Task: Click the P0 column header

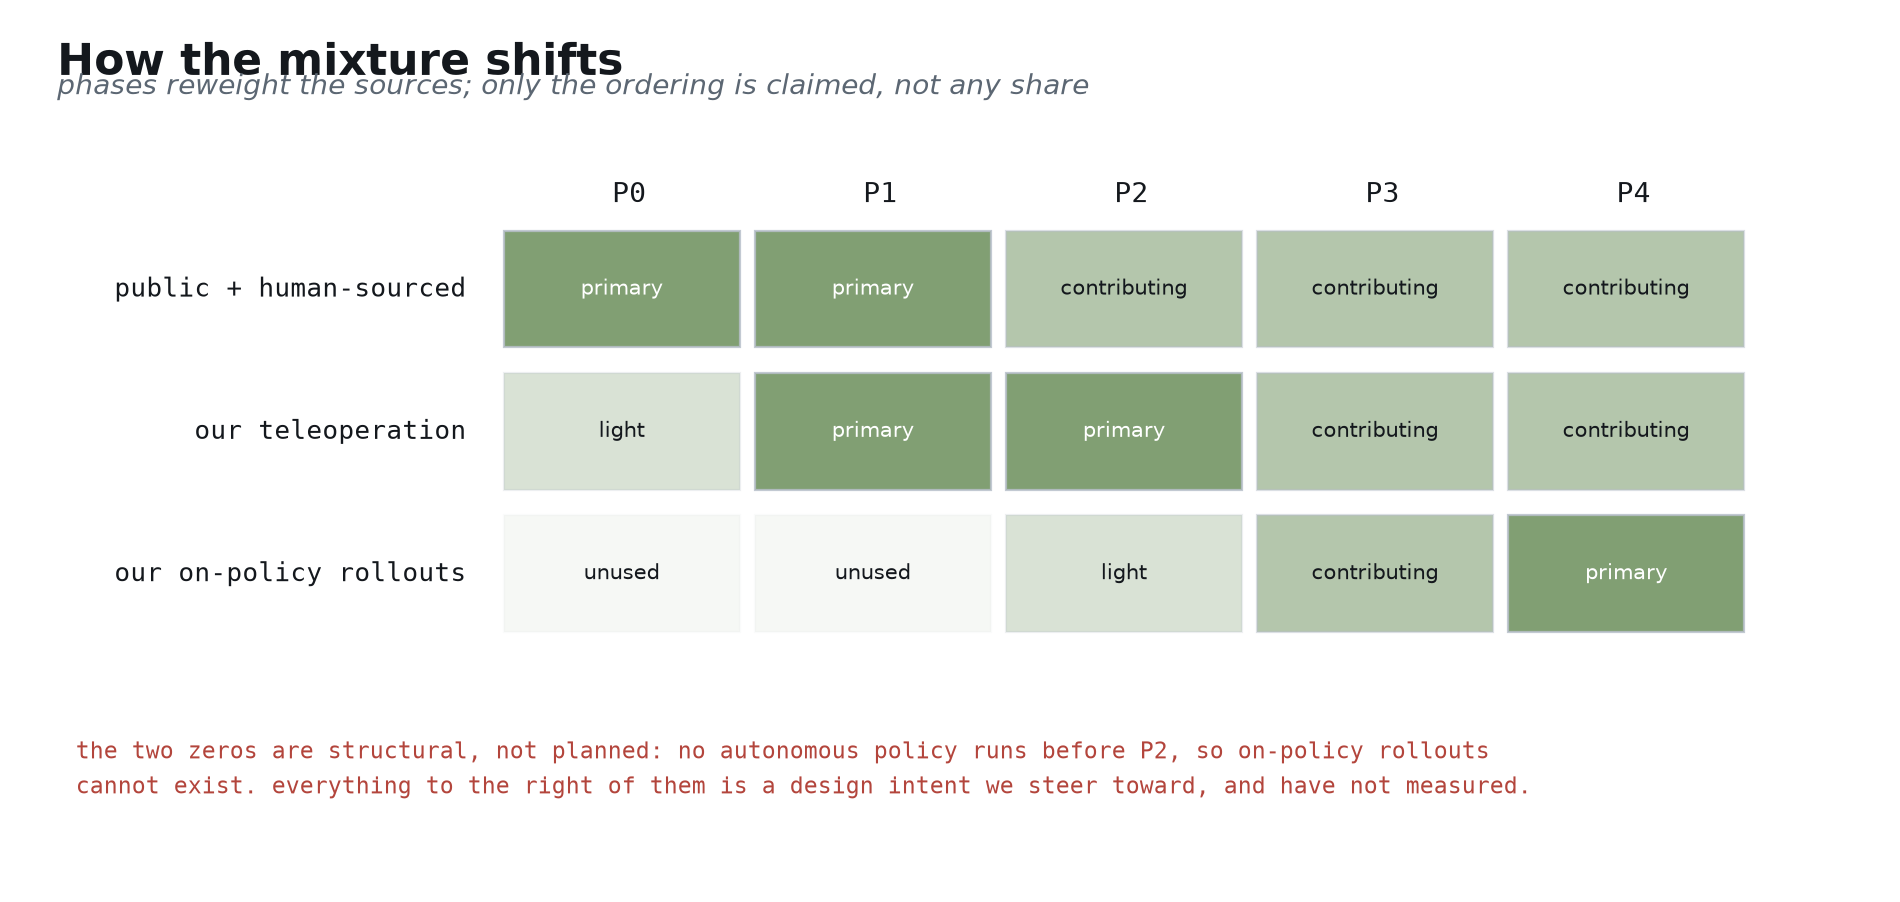Action: [x=629, y=193]
